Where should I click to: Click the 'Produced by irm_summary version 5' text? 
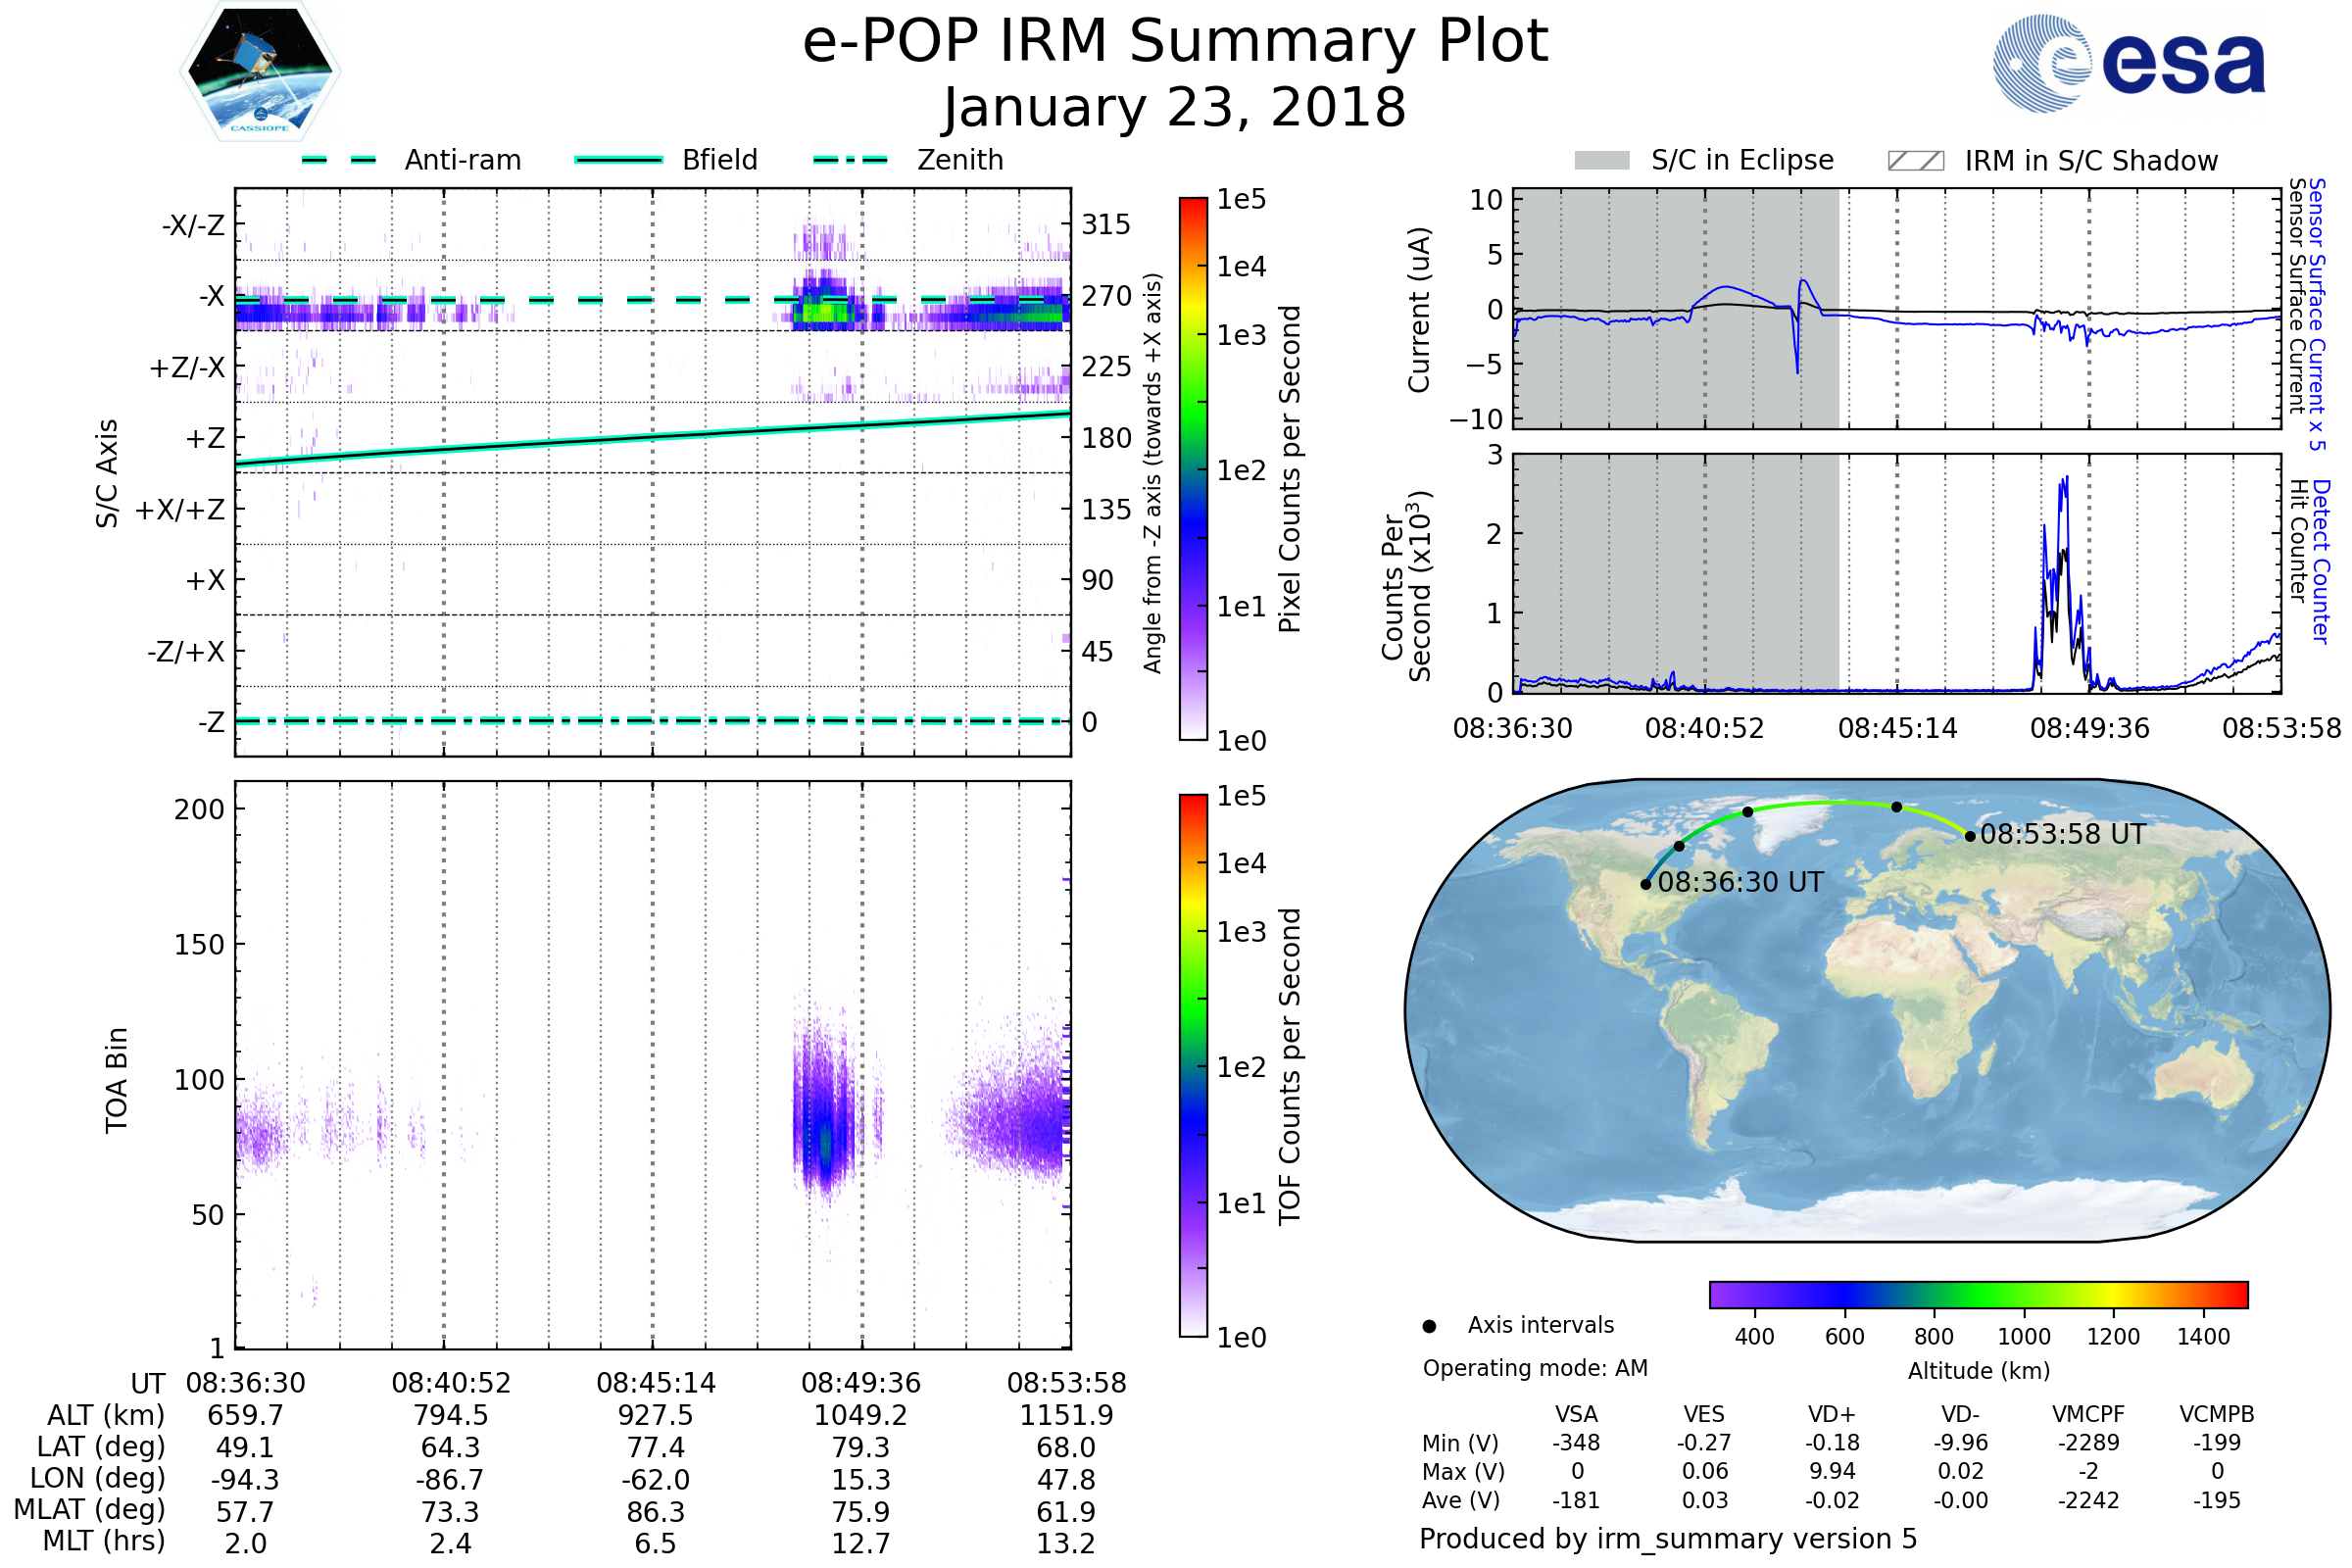[1667, 1539]
